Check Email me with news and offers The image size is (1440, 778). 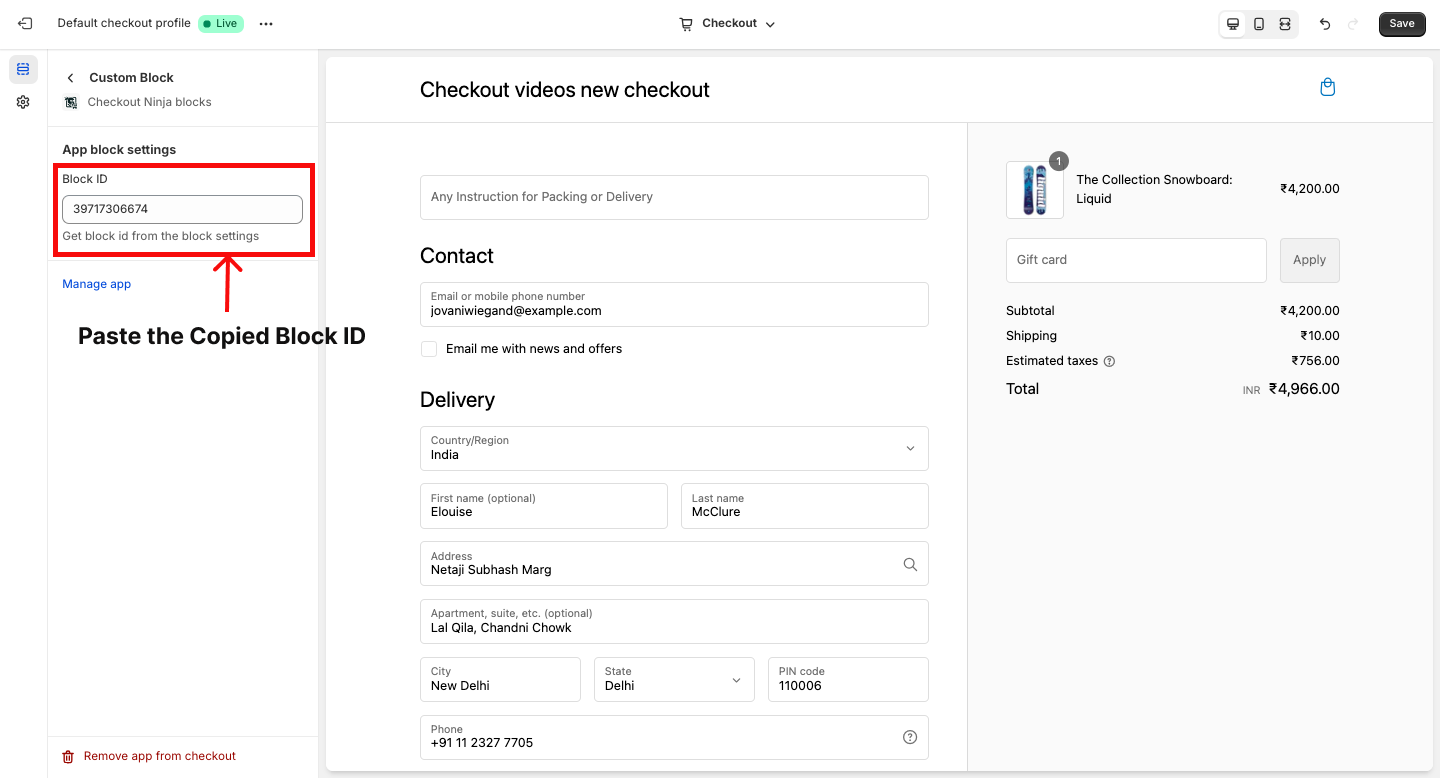429,349
